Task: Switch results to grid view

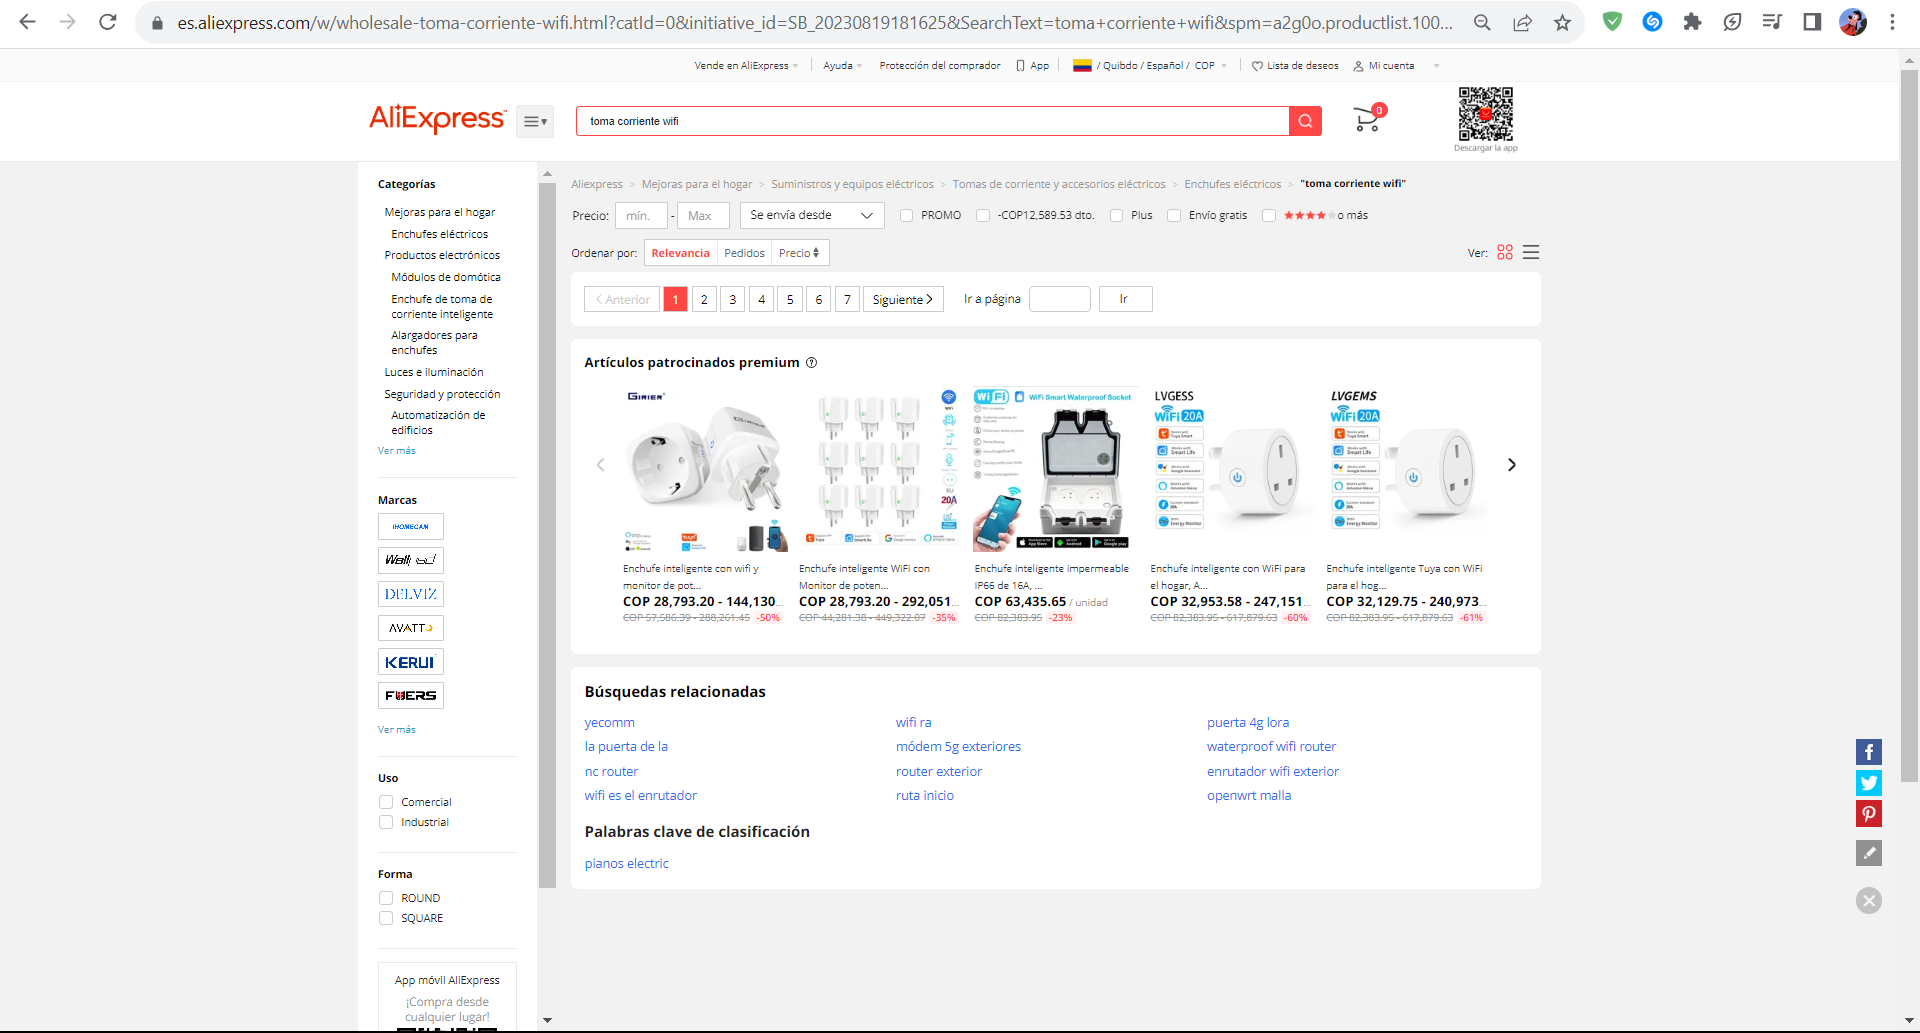Action: [1504, 252]
